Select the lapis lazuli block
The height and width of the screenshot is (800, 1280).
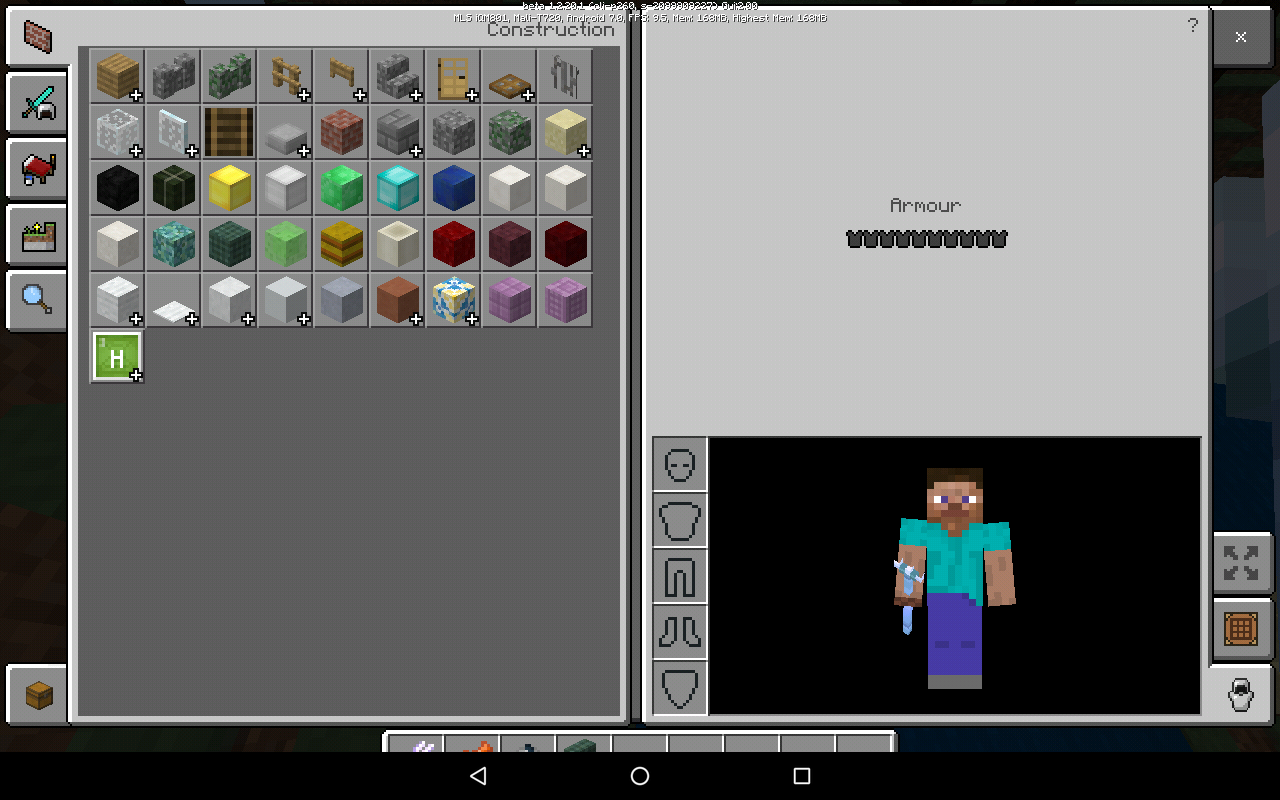(454, 188)
